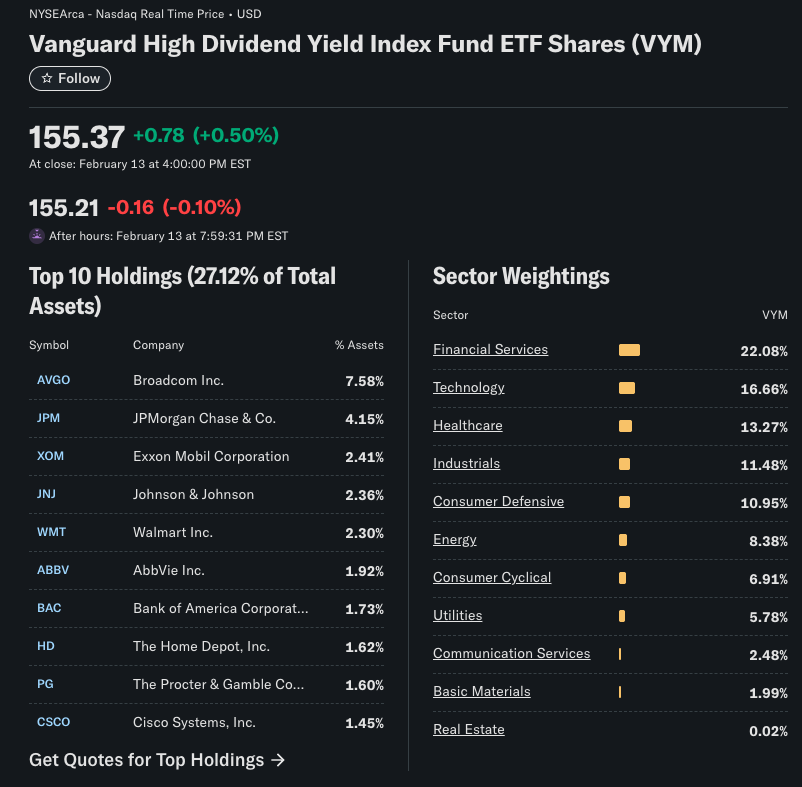Open the Real Estate sector link

tap(468, 729)
